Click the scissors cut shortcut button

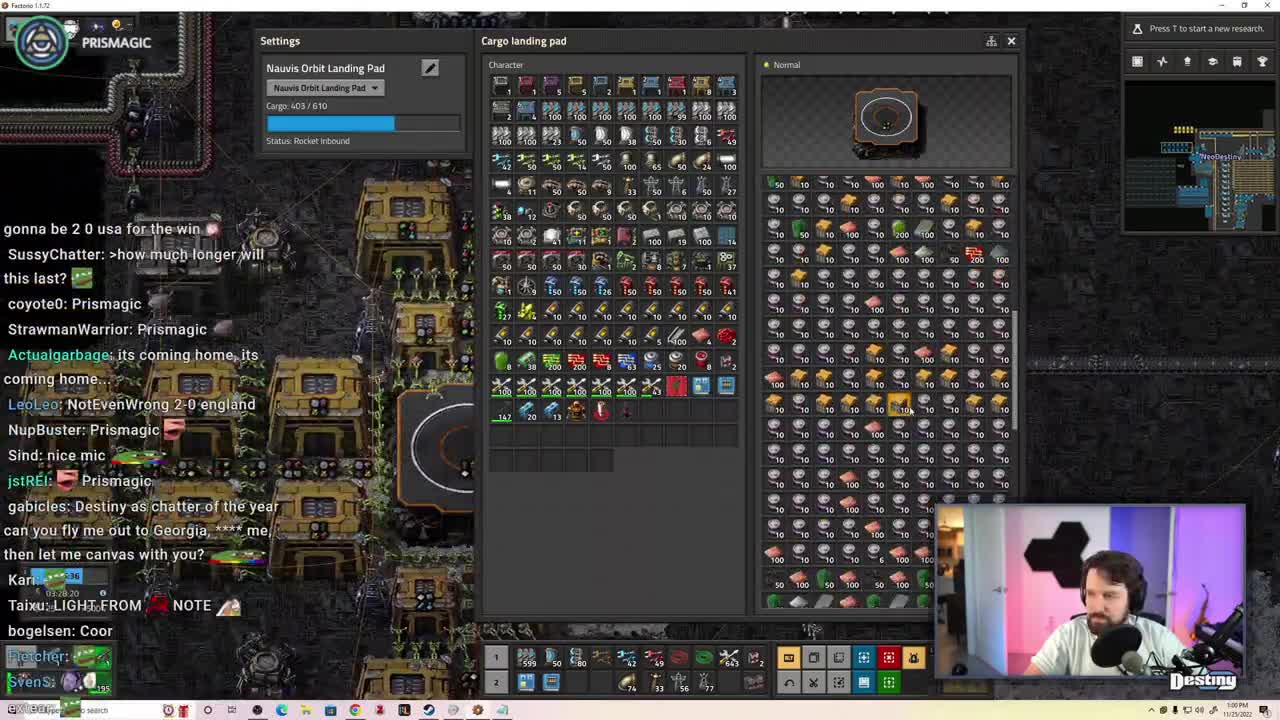tap(813, 682)
